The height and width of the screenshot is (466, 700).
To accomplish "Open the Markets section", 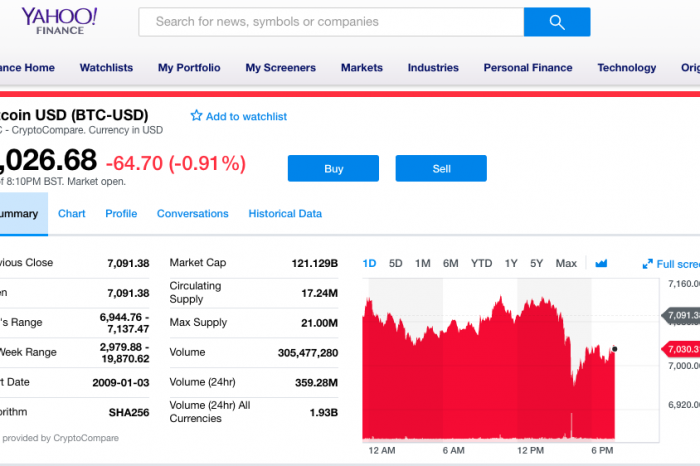I will (362, 67).
